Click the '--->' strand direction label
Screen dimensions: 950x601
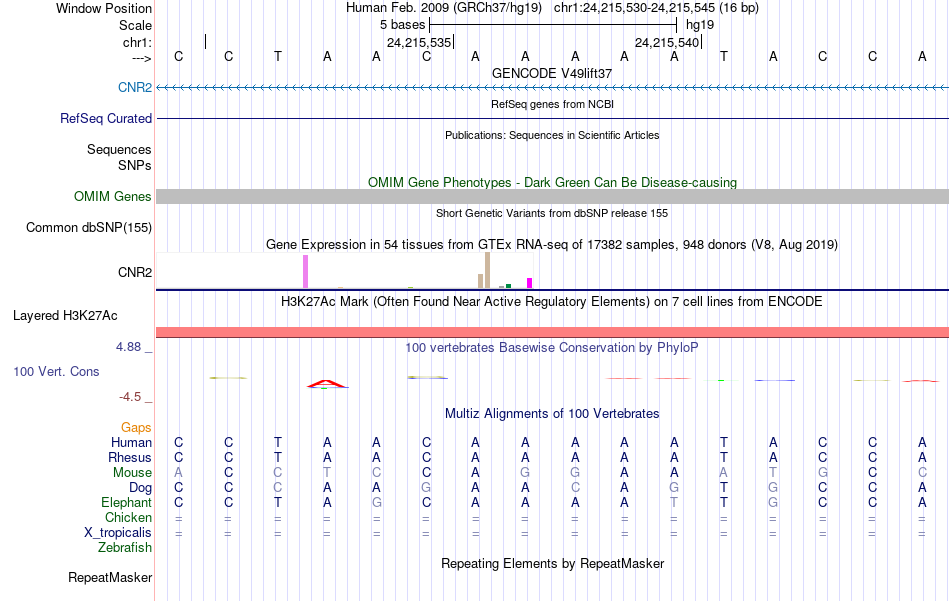142,58
